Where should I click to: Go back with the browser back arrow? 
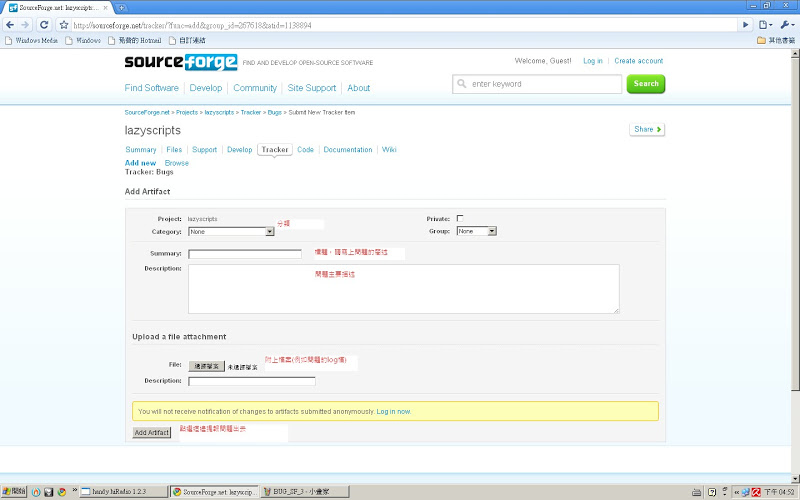pyautogui.click(x=10, y=24)
